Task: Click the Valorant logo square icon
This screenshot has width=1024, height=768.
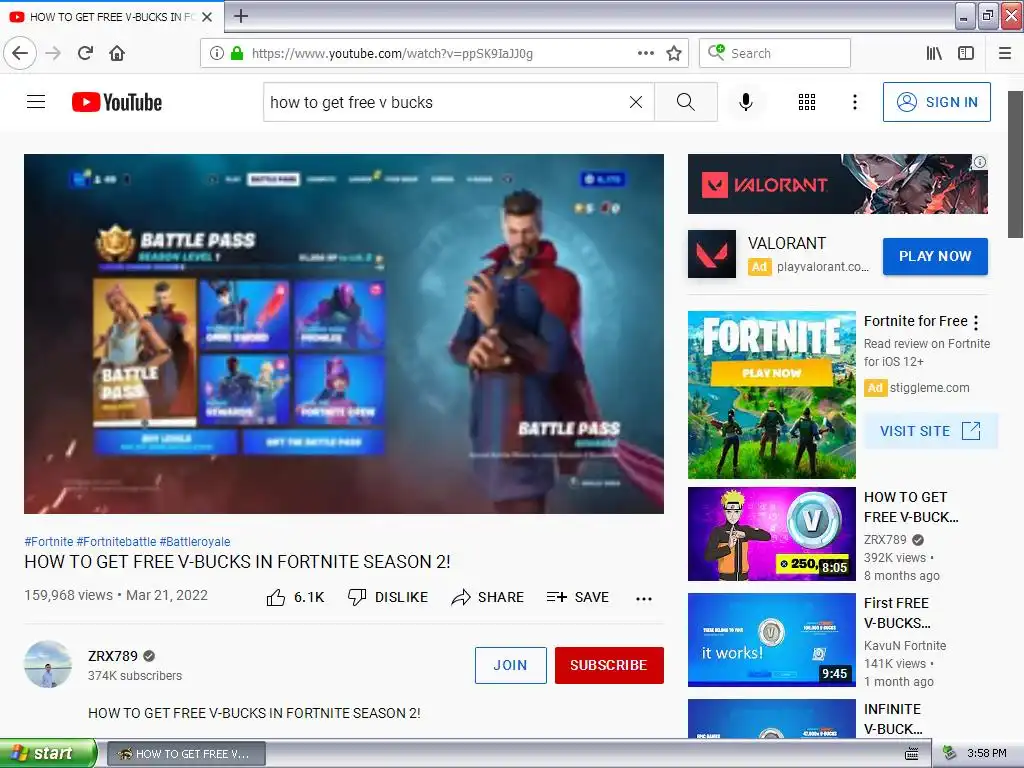Action: click(x=712, y=253)
